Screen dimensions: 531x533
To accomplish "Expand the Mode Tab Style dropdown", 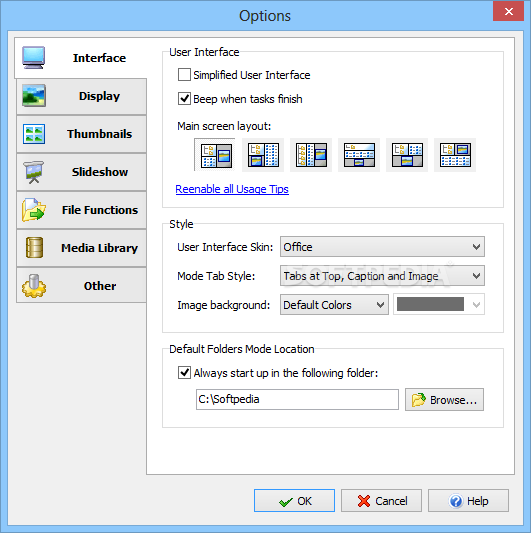I will [382, 276].
